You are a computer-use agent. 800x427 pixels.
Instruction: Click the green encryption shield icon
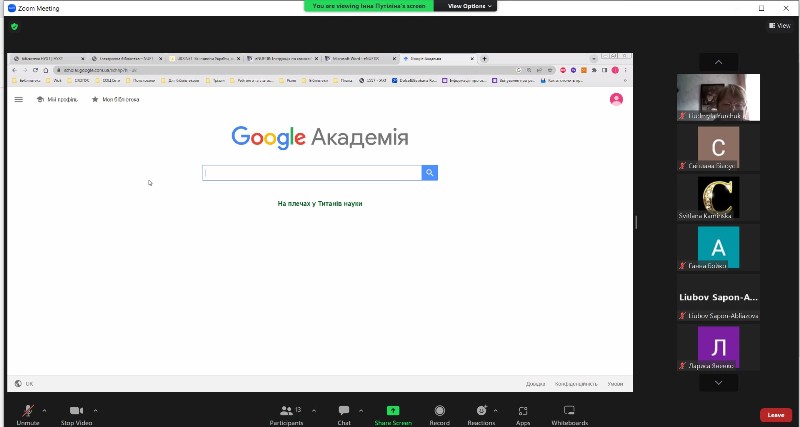point(14,26)
